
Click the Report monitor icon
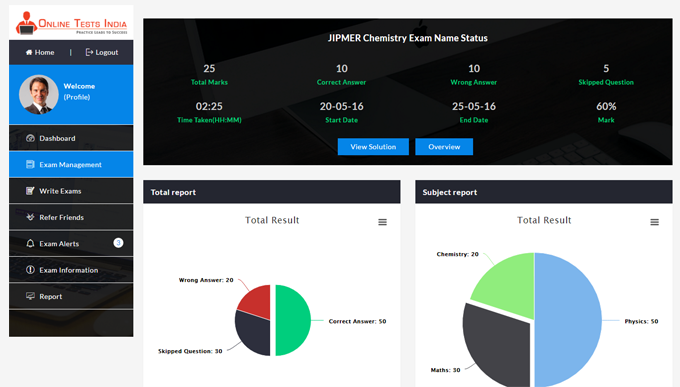point(30,296)
